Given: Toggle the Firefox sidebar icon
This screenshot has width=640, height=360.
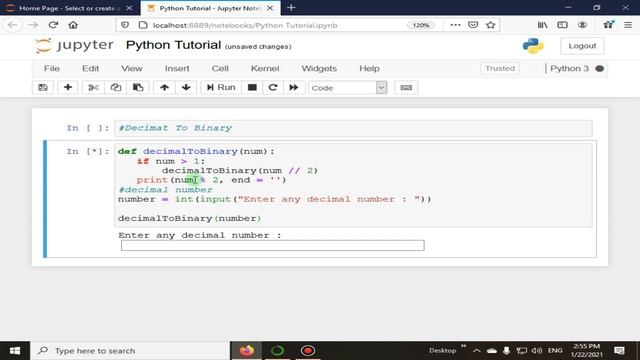Looking at the screenshot, I should click(x=562, y=25).
